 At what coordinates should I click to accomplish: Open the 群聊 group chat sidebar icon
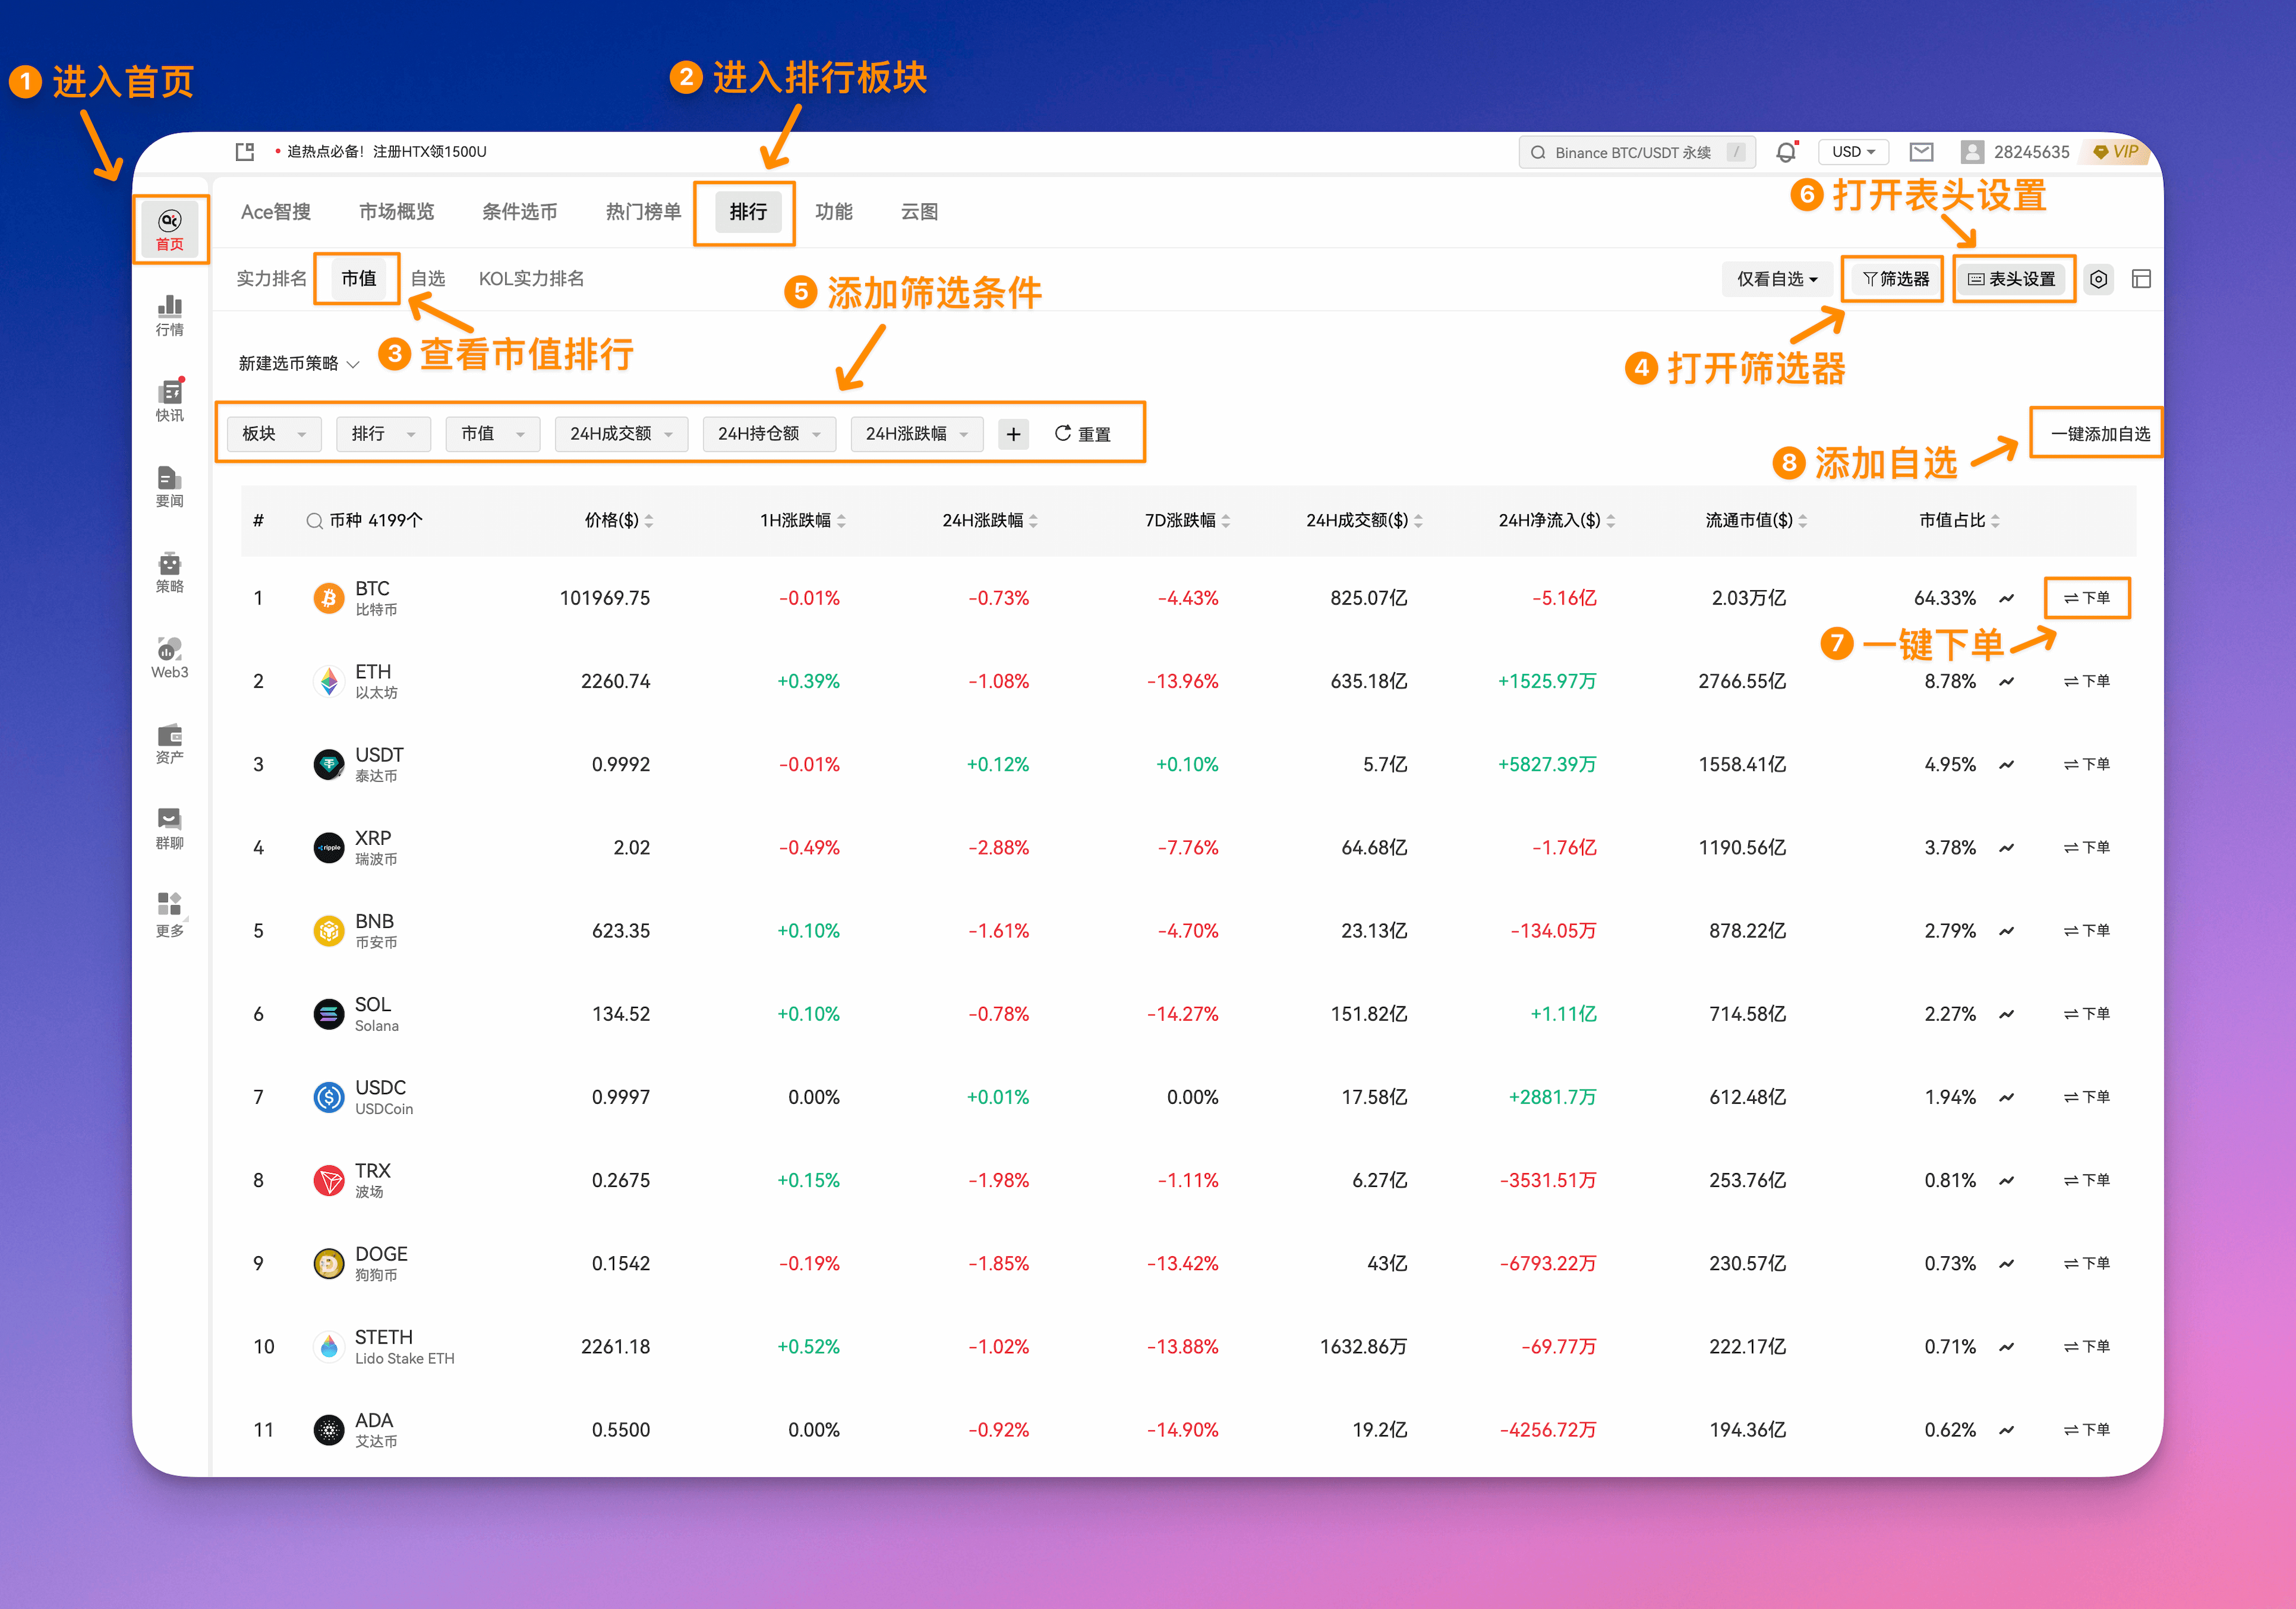click(170, 829)
